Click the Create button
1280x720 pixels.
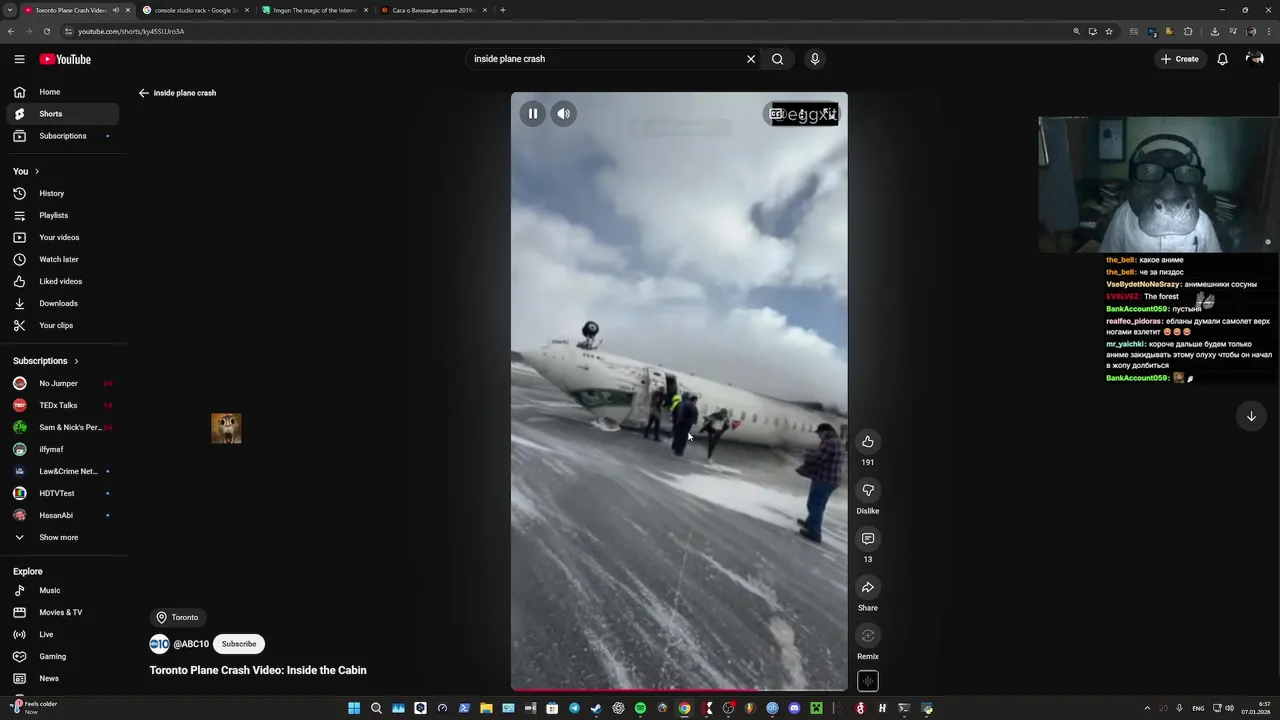click(1180, 59)
